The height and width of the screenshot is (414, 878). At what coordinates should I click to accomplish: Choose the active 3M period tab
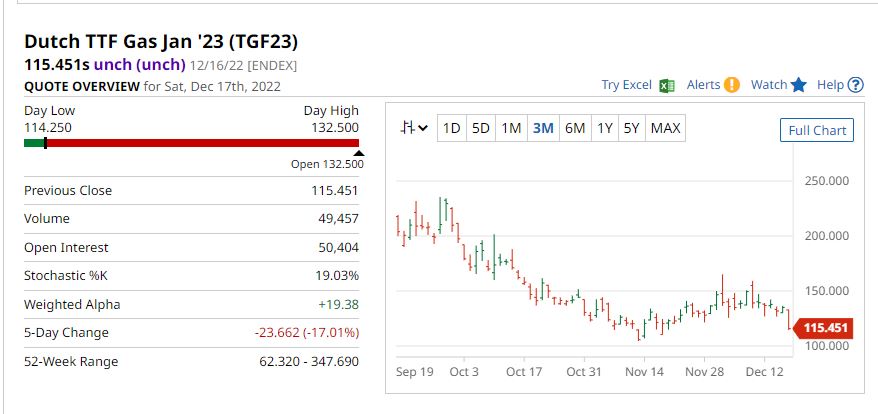543,128
